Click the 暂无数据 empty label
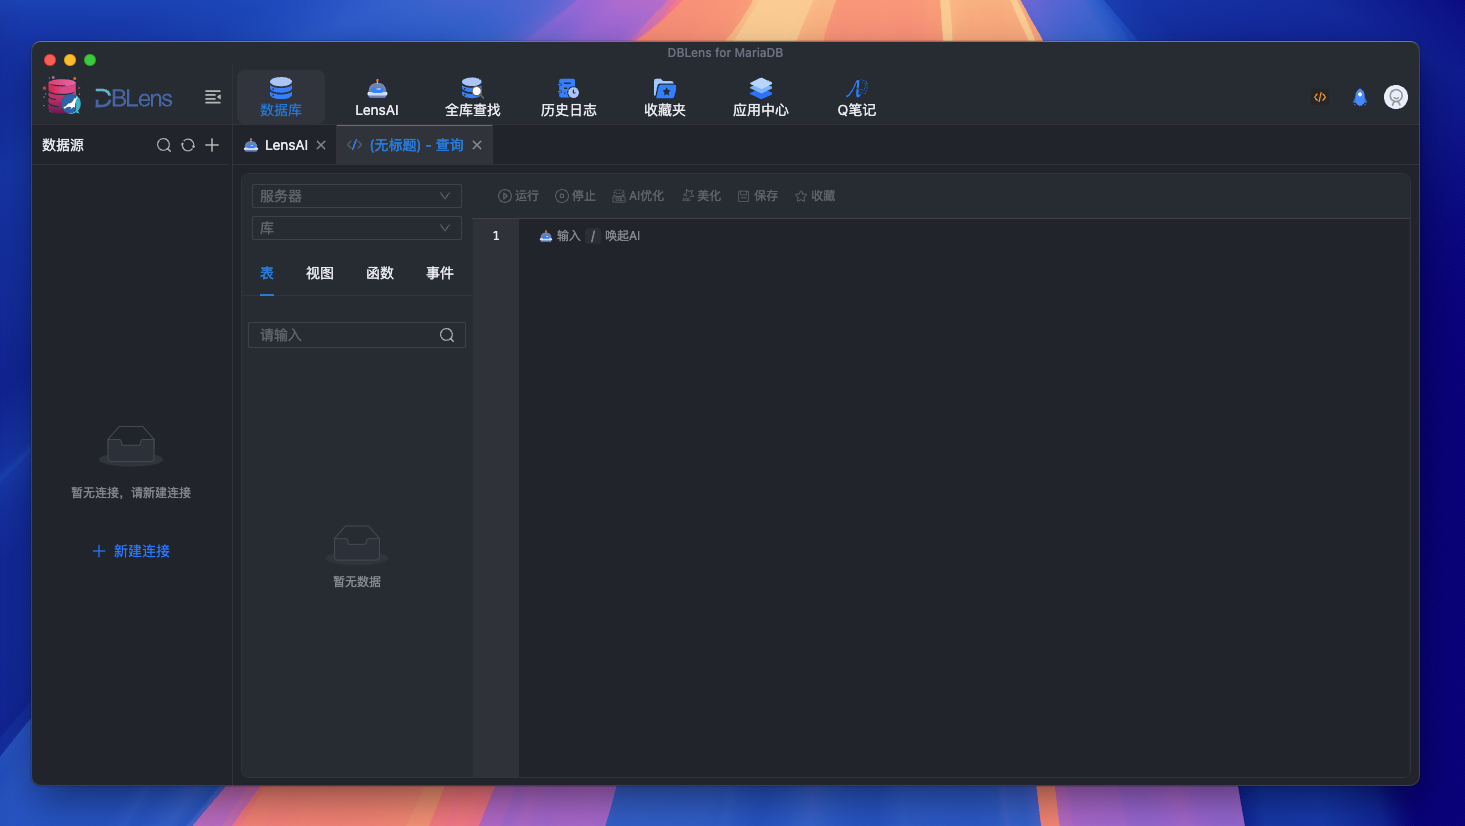Image resolution: width=1465 pixels, height=826 pixels. (x=357, y=581)
